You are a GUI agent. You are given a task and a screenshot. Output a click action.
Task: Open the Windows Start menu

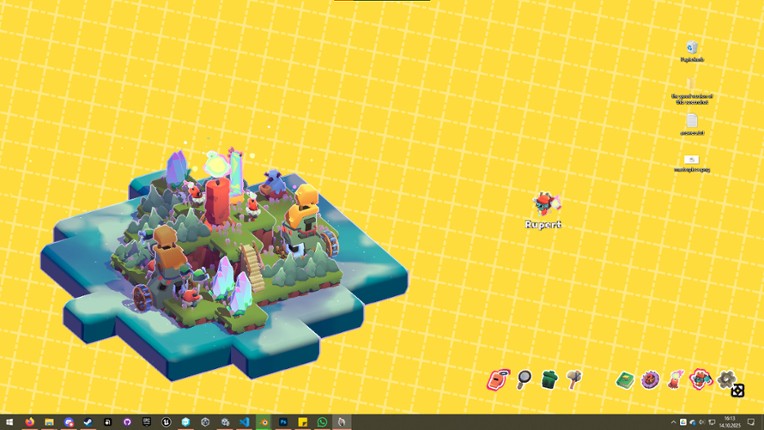(9, 422)
